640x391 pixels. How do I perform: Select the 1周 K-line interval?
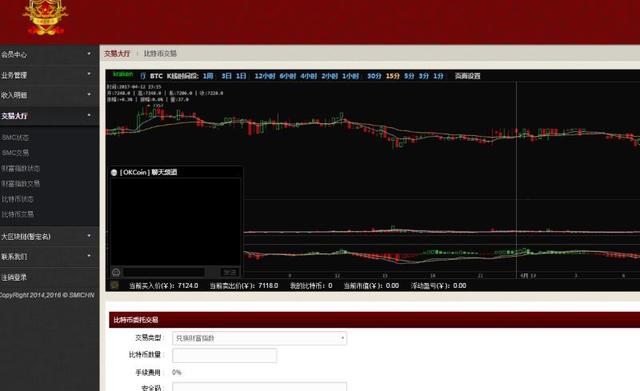pos(208,76)
